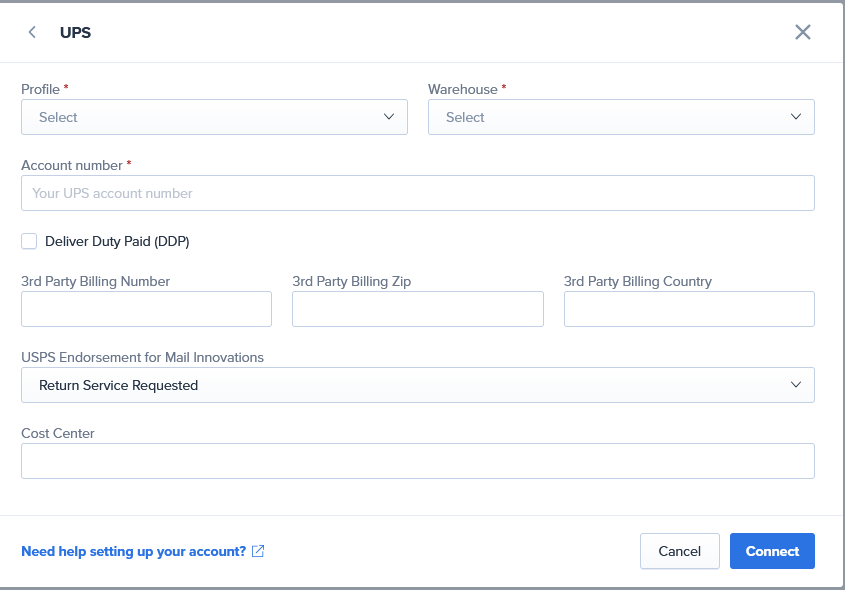Click the UPS dialog title
The height and width of the screenshot is (590, 845).
75,32
